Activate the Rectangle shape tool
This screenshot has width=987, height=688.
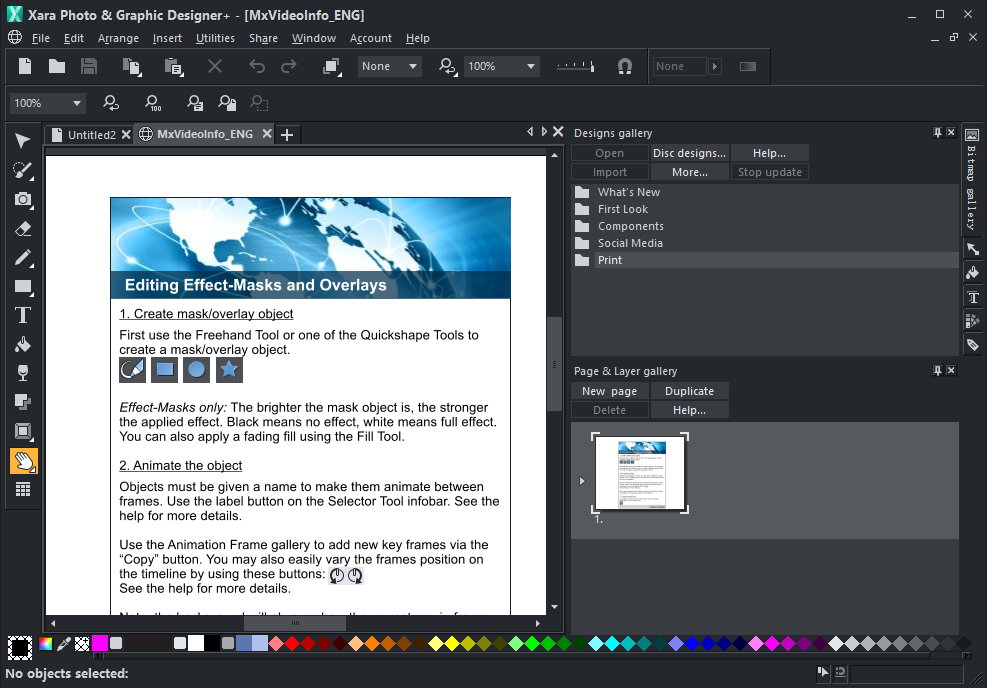[22, 287]
